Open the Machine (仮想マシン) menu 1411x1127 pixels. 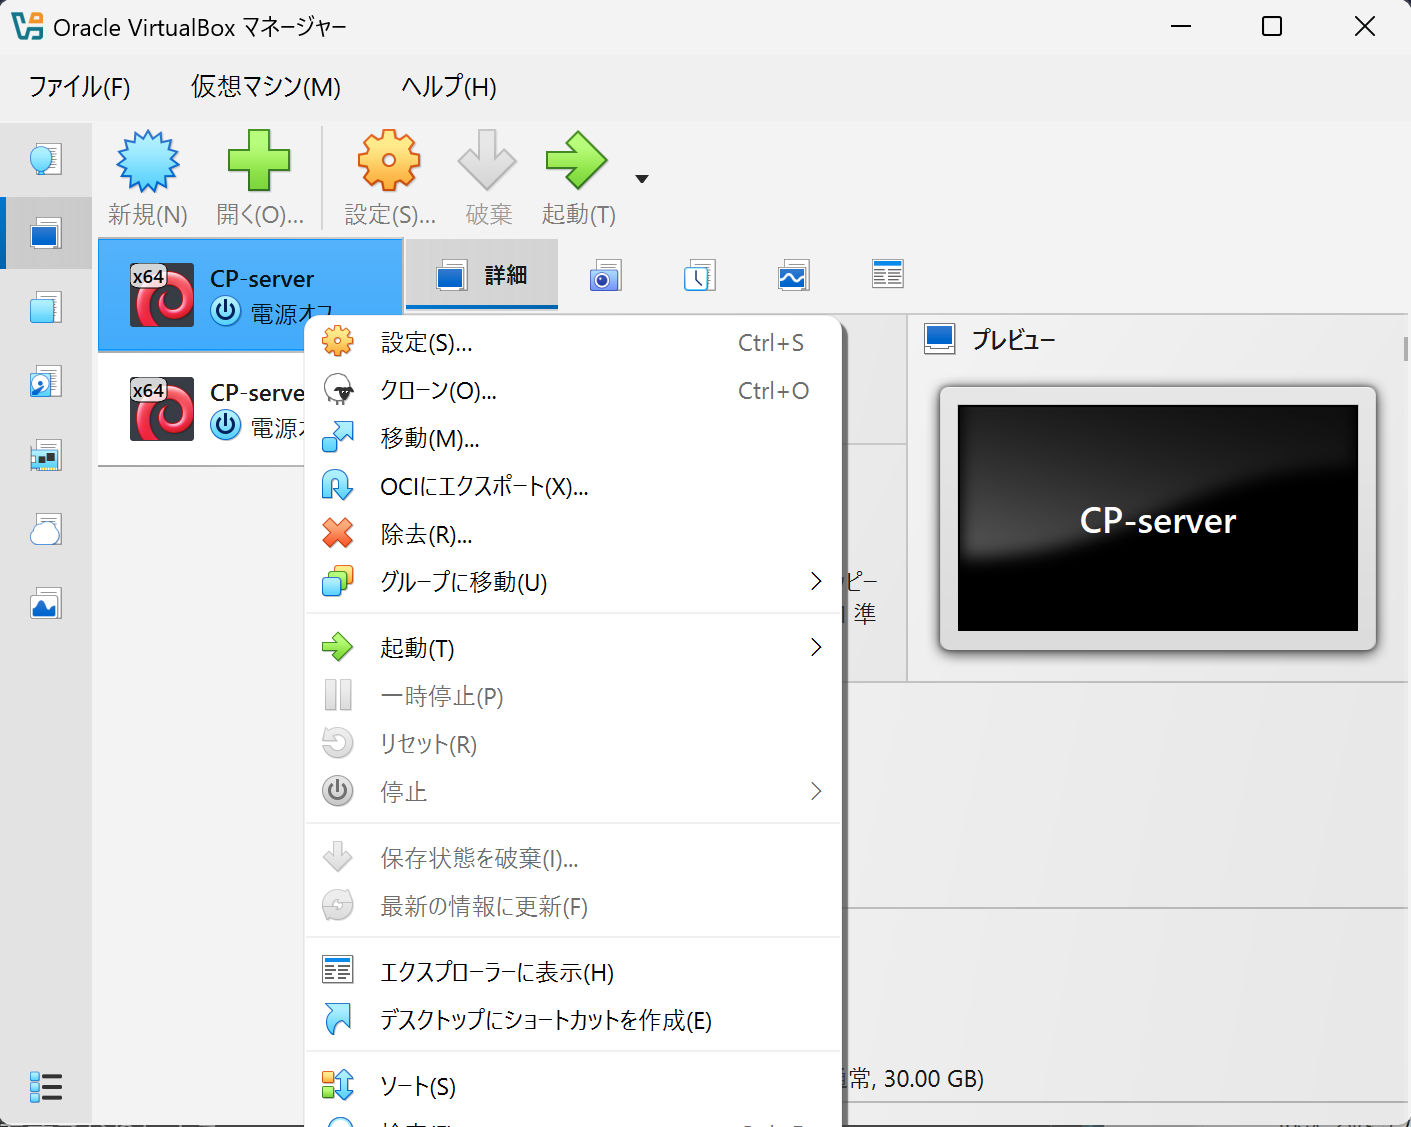point(266,87)
